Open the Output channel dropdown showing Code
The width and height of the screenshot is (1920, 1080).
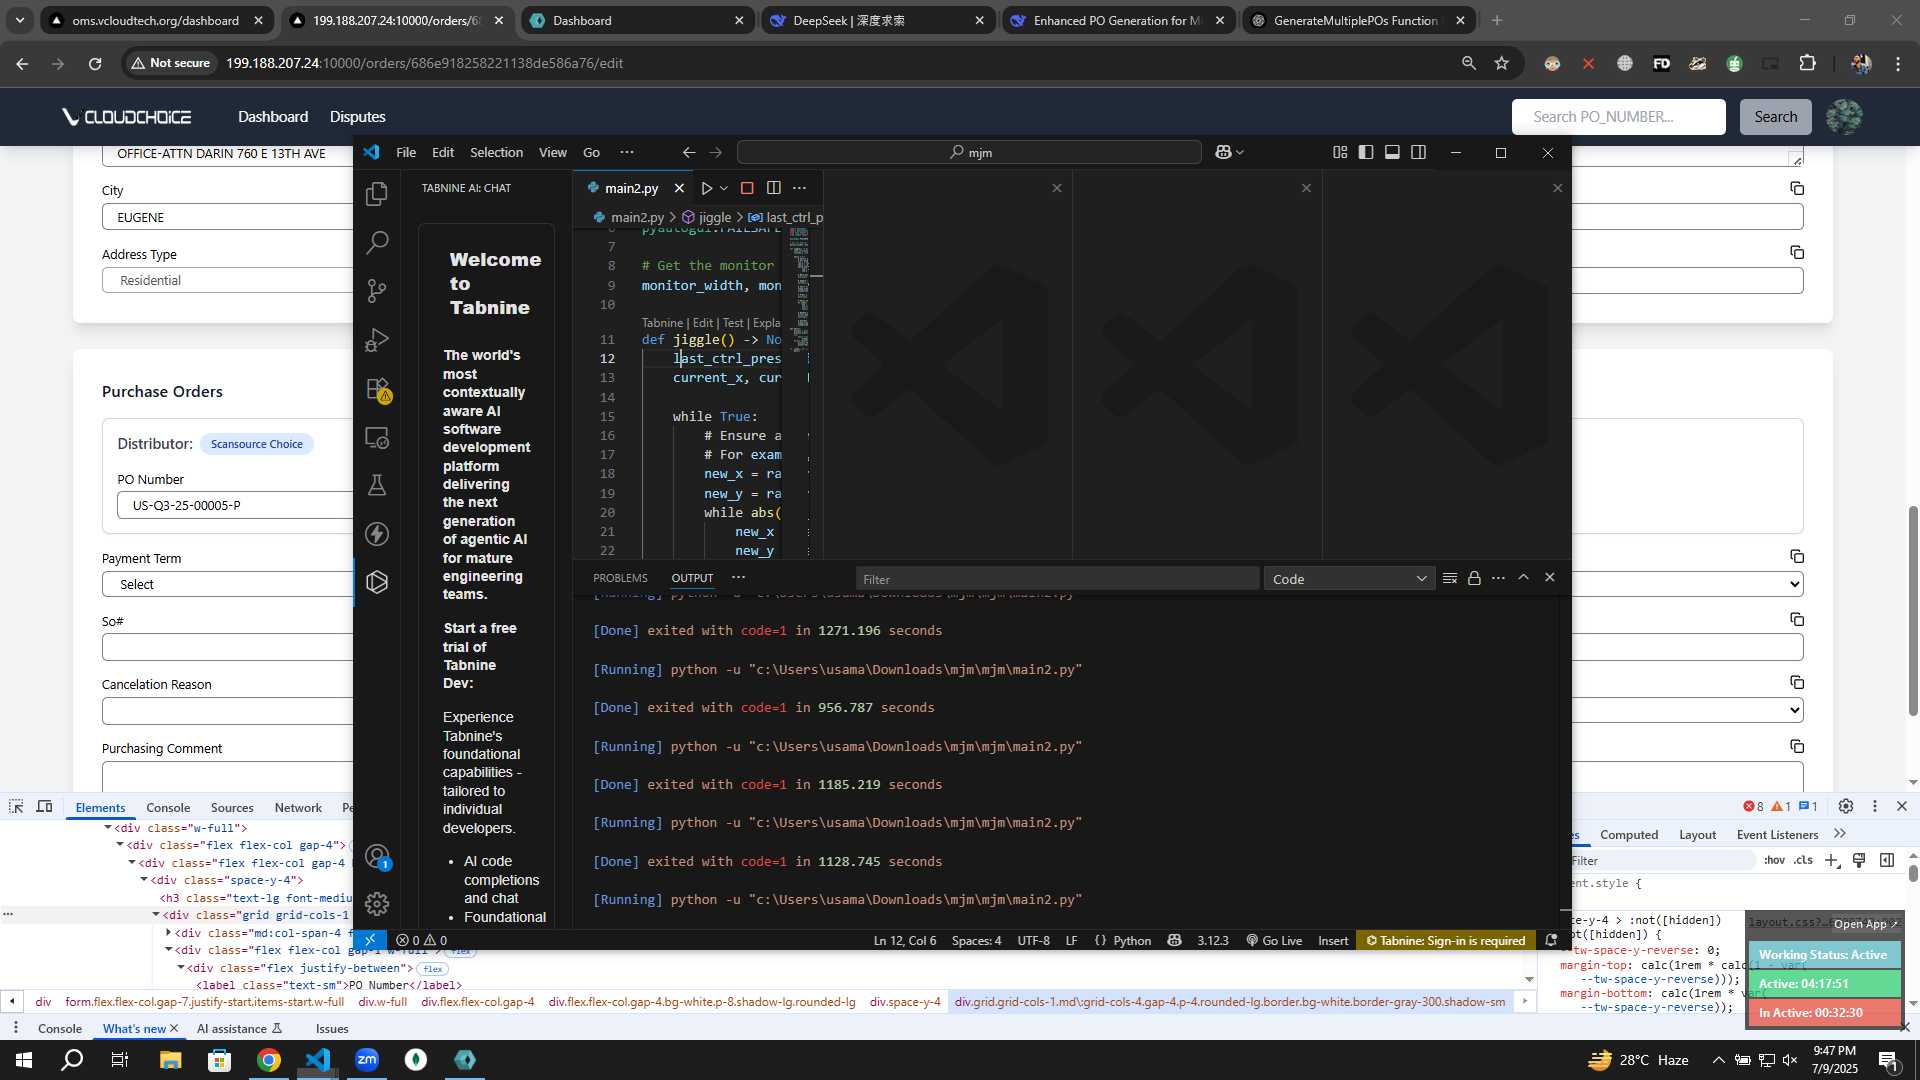[1349, 579]
